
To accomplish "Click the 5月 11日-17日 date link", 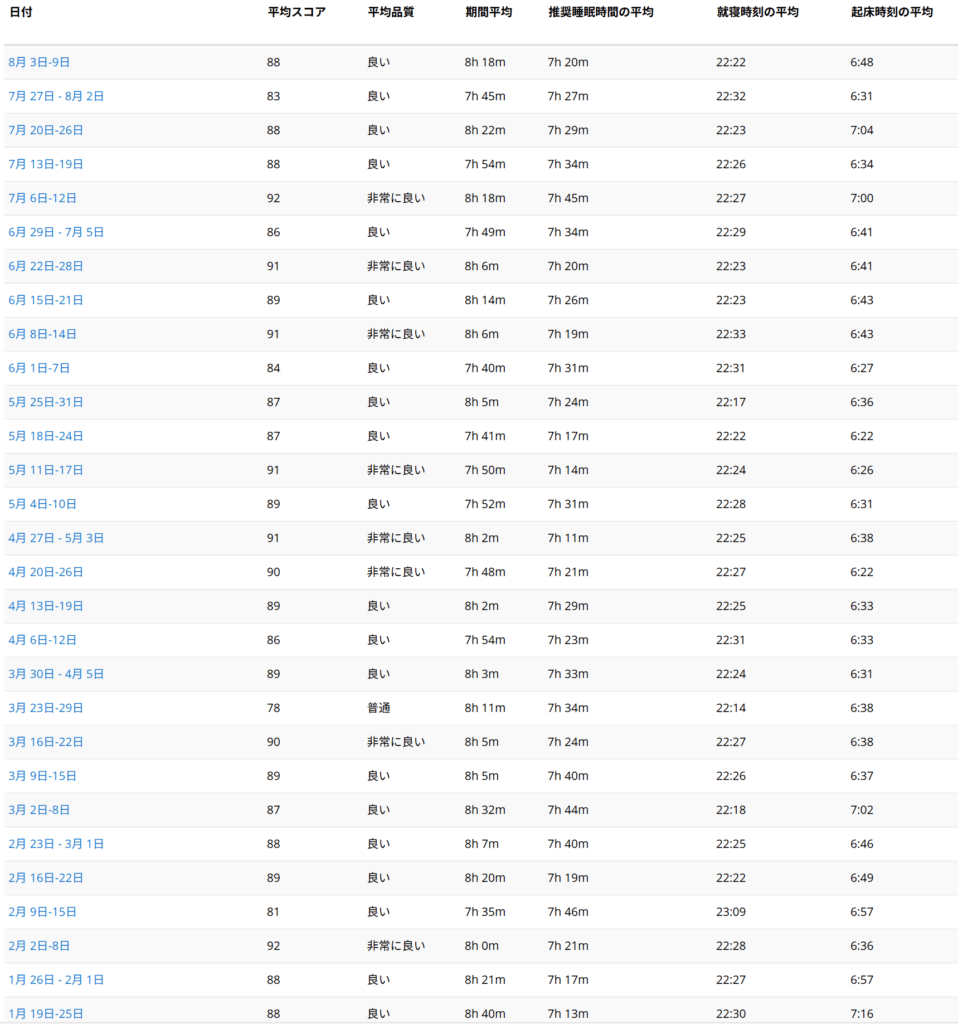I will [x=46, y=470].
